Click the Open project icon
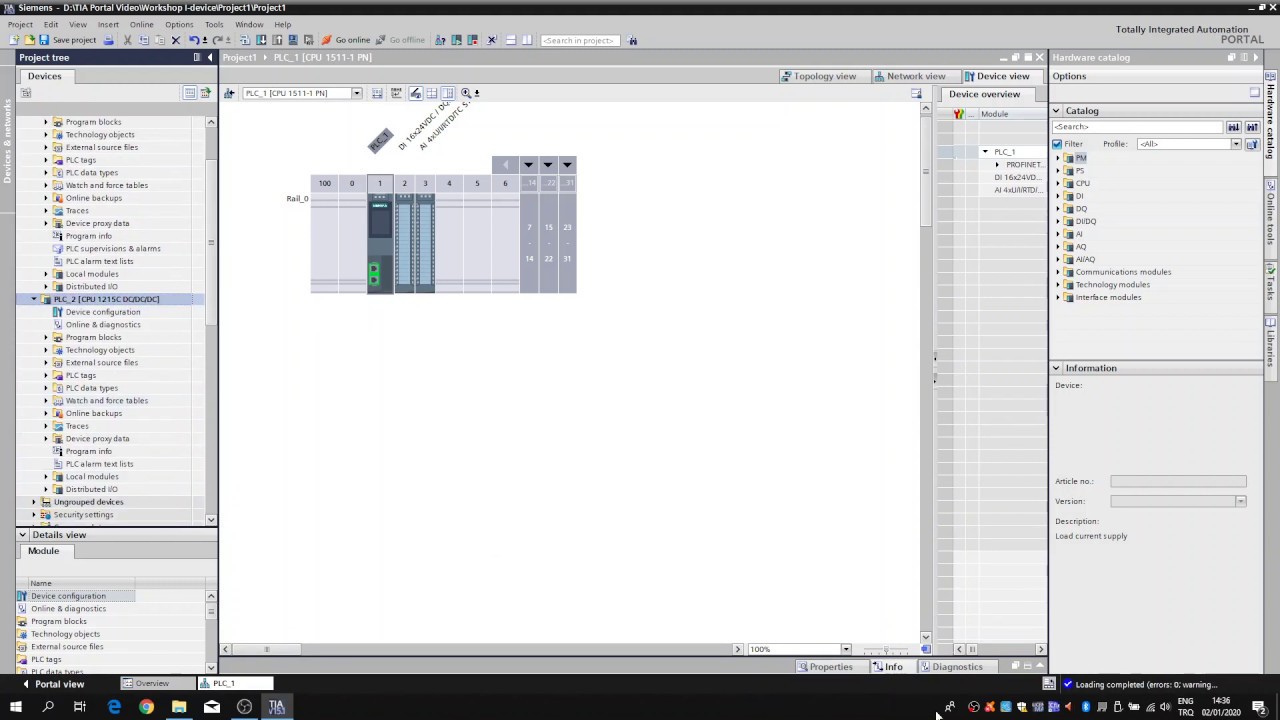Image resolution: width=1280 pixels, height=720 pixels. tap(29, 40)
